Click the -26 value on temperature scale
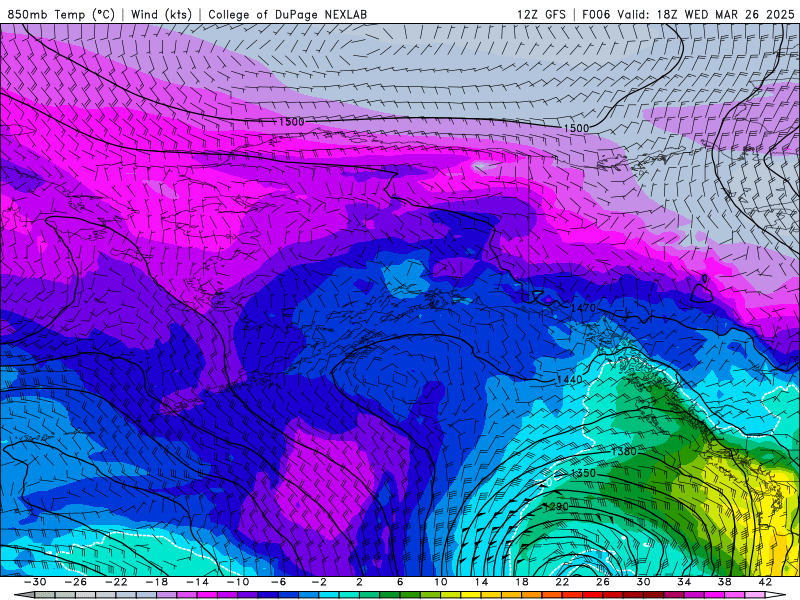Viewport: 800px width, 600px height. pos(76,582)
